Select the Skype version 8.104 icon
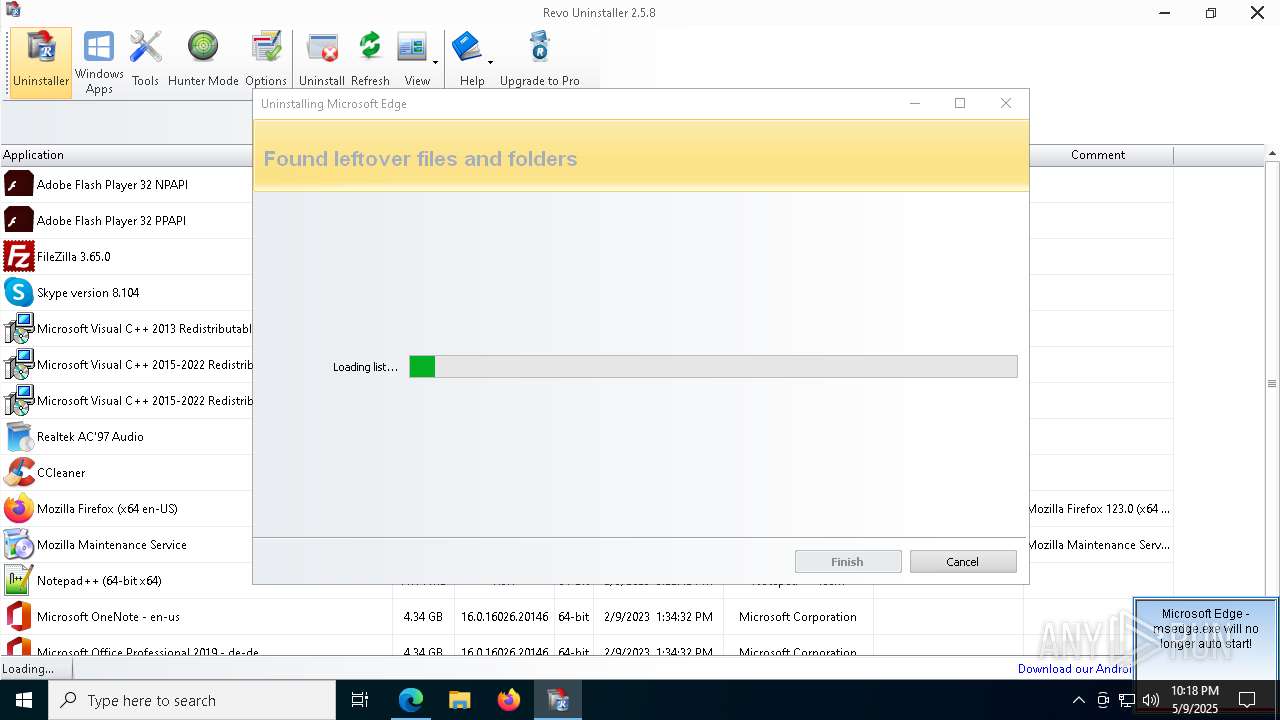Image resolution: width=1280 pixels, height=720 pixels. pyautogui.click(x=19, y=293)
